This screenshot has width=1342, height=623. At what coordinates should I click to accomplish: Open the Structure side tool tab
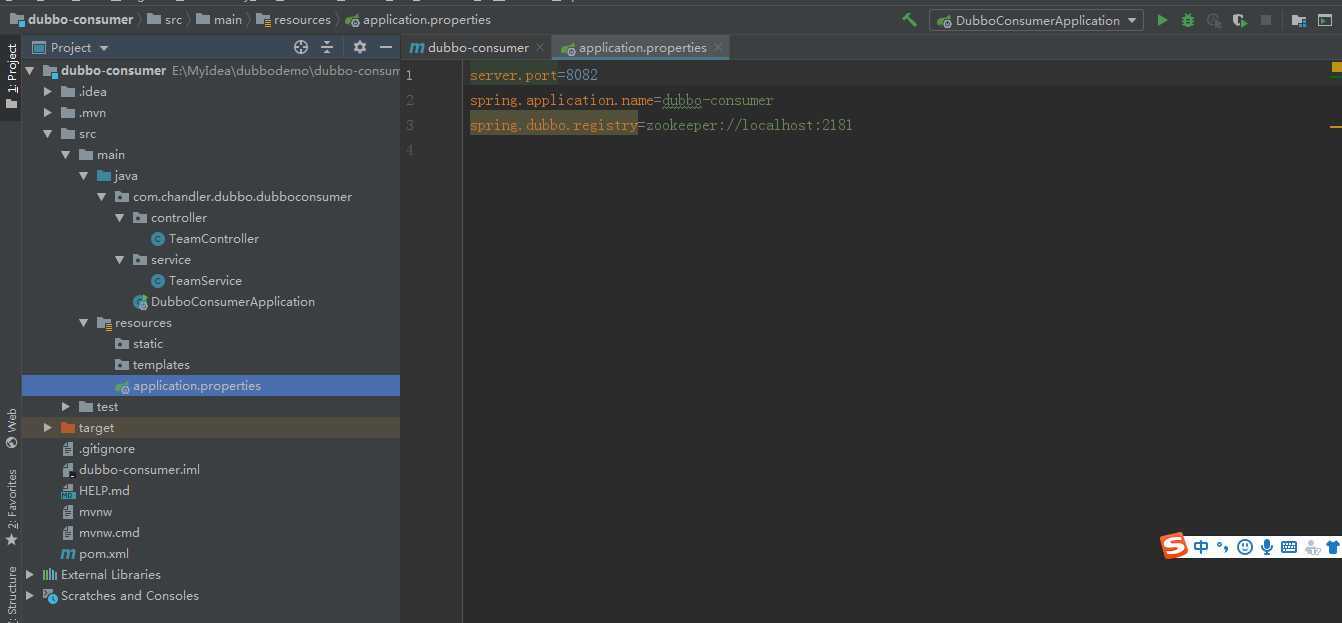11,592
